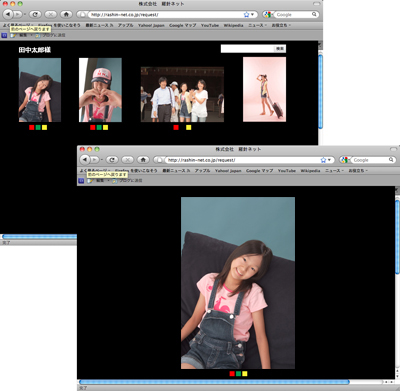Open address history dropdown in the front window
The image size is (400, 391).
click(x=329, y=160)
